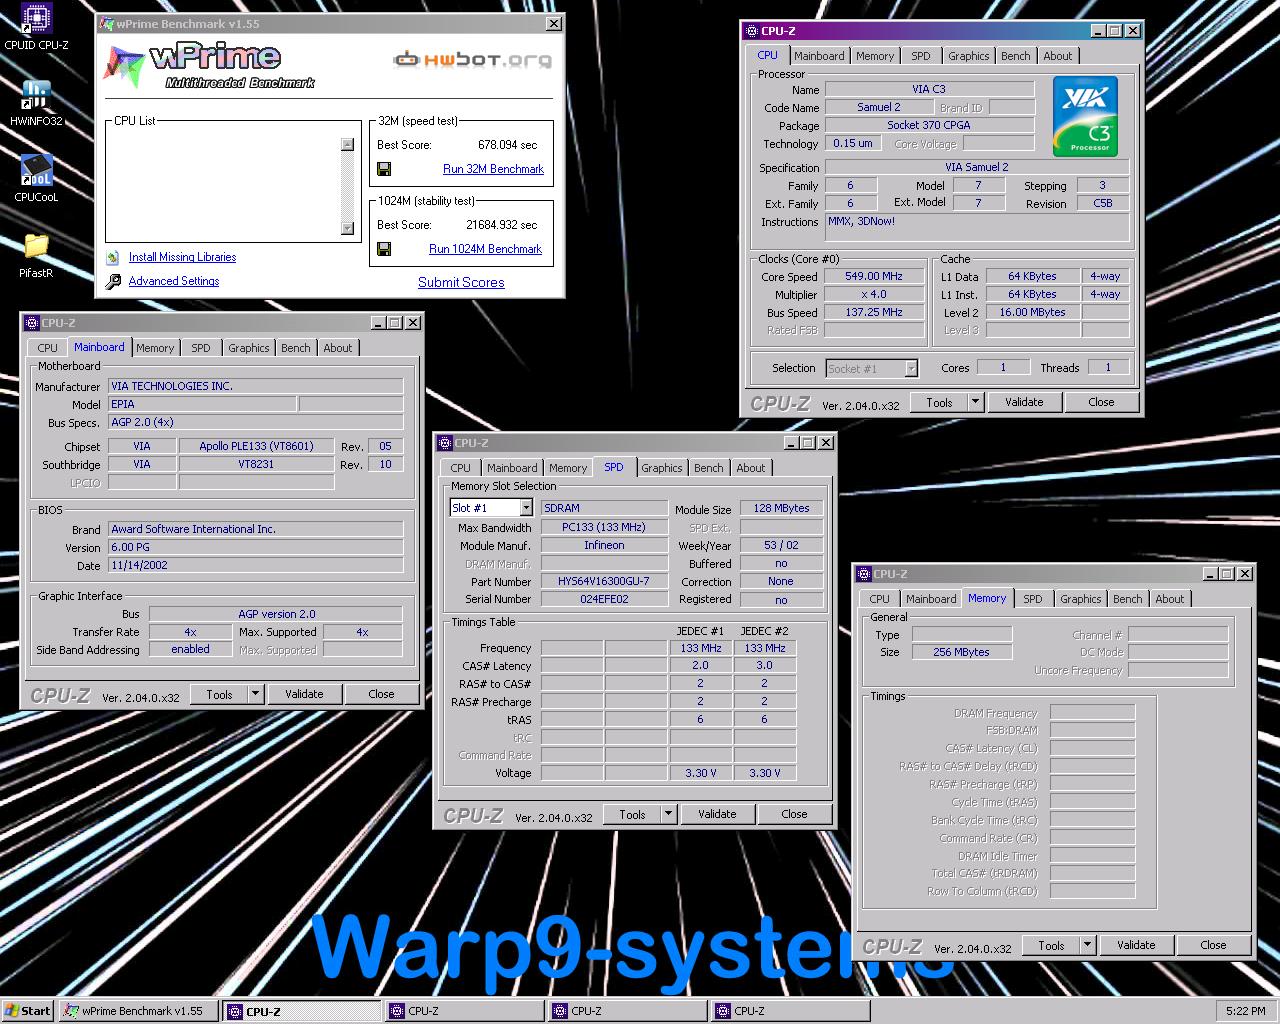Open Tools dropdown arrow in CPU window
The height and width of the screenshot is (1024, 1280).
point(976,402)
